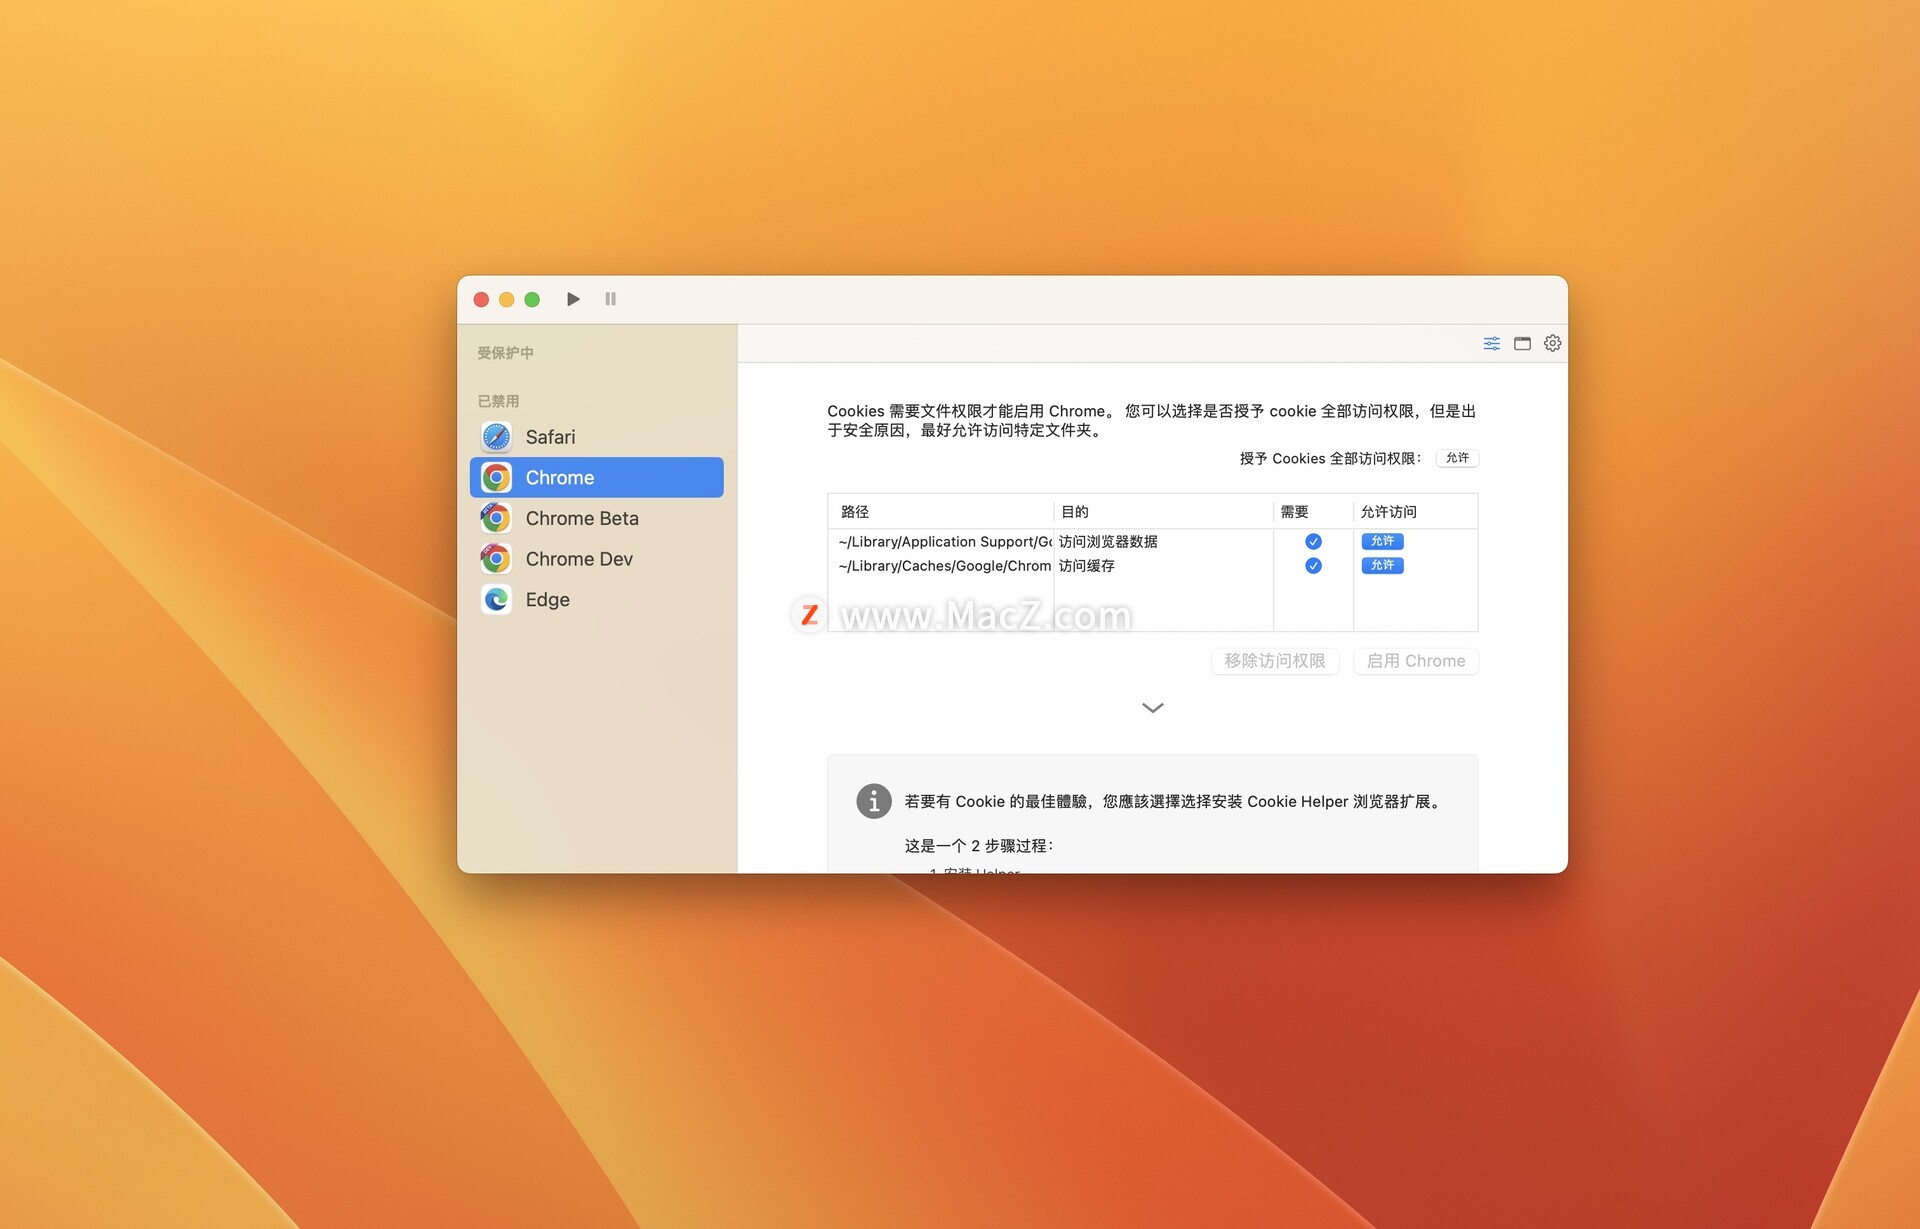Select the ~/Library/Caches/Google path cell

(945, 565)
